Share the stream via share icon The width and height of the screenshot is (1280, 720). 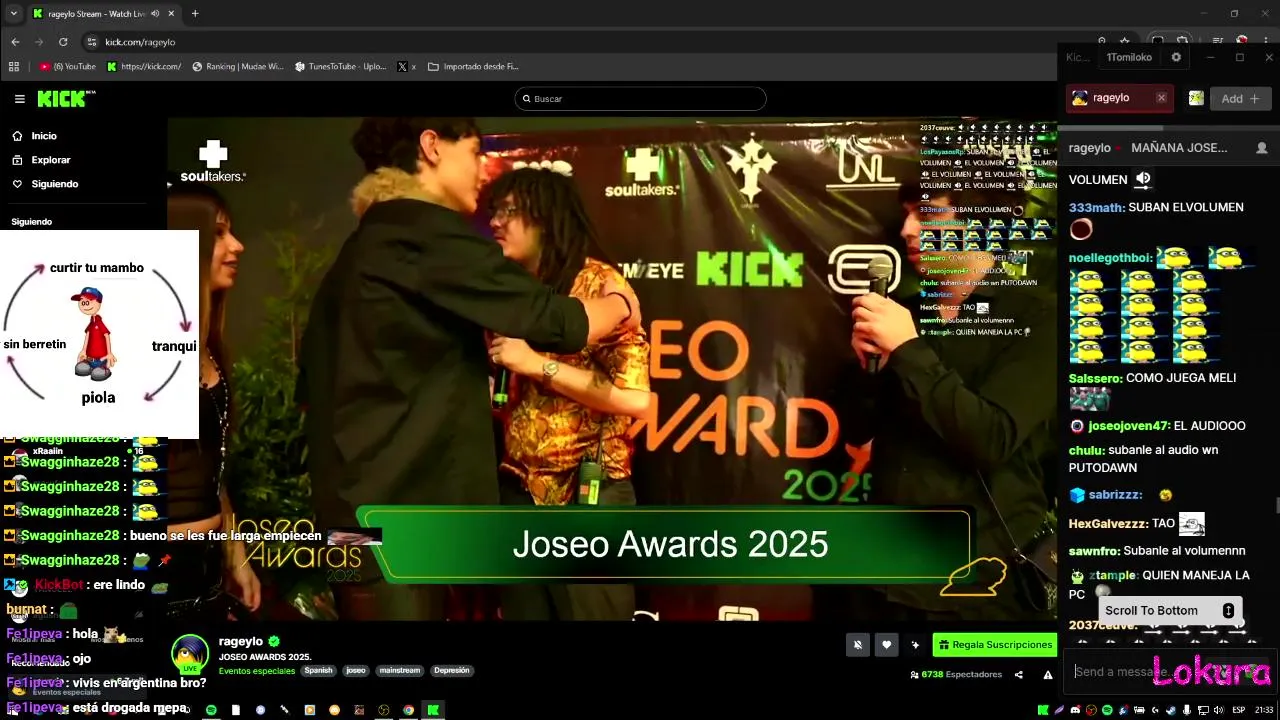point(1019,675)
